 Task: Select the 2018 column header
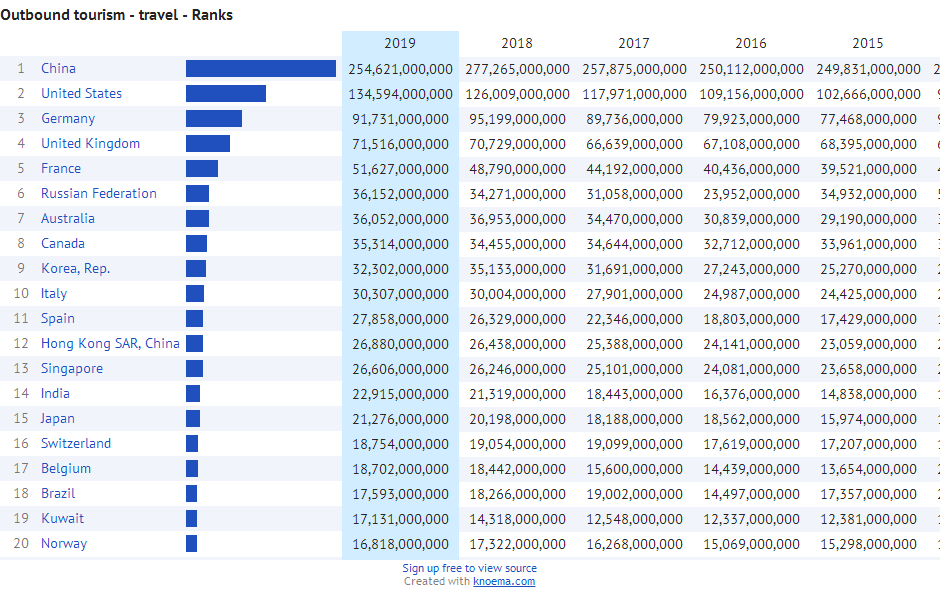pos(517,43)
